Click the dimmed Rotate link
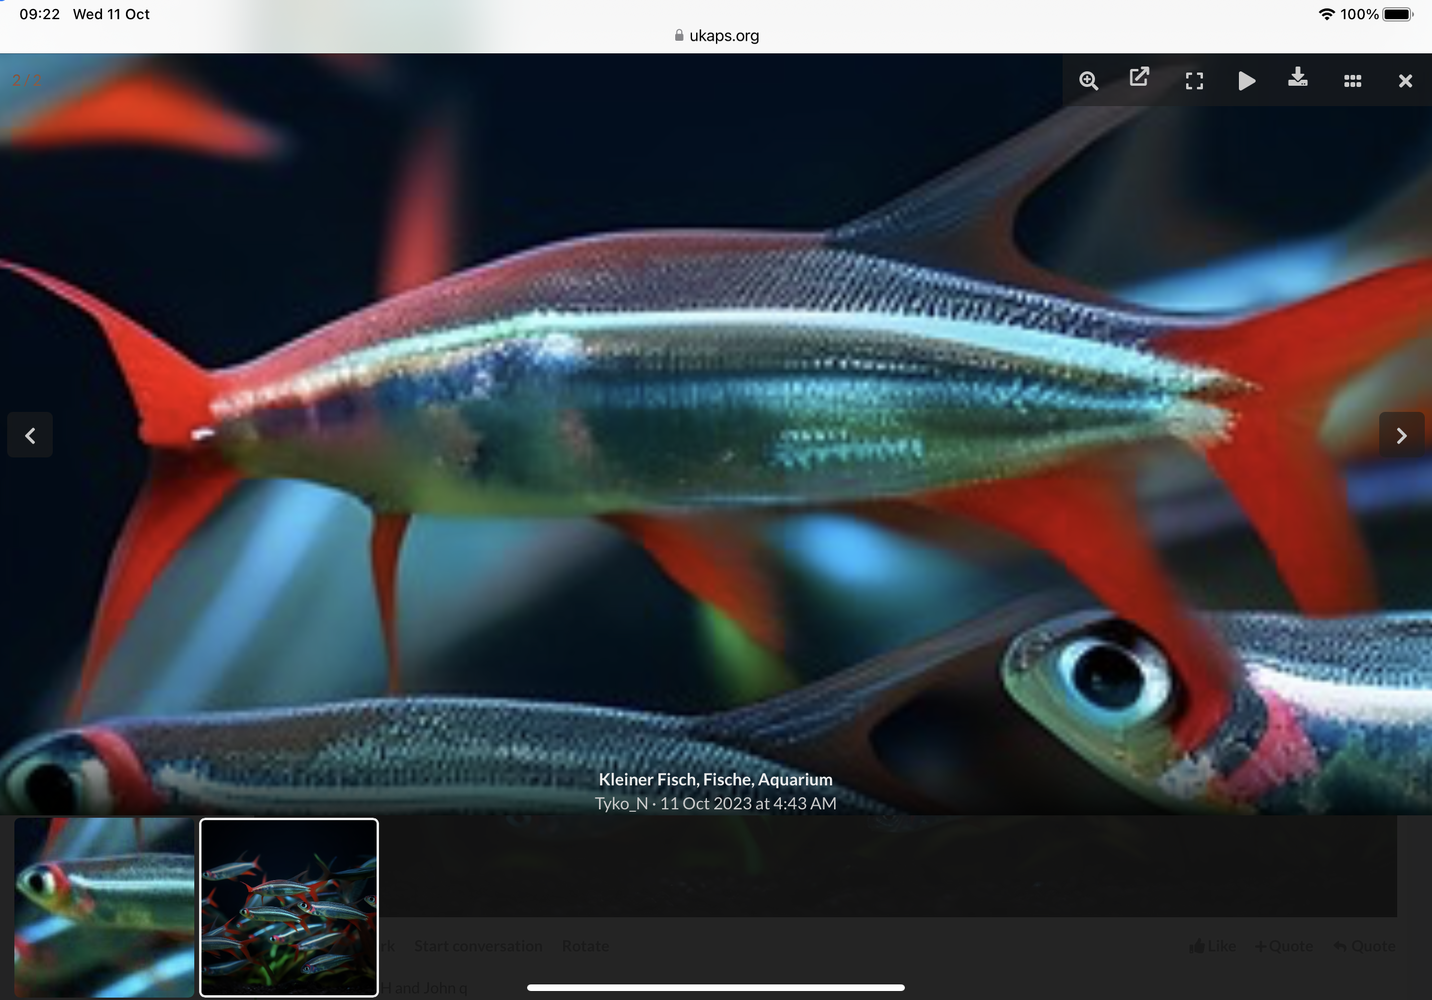Viewport: 1432px width, 1000px height. coord(585,946)
